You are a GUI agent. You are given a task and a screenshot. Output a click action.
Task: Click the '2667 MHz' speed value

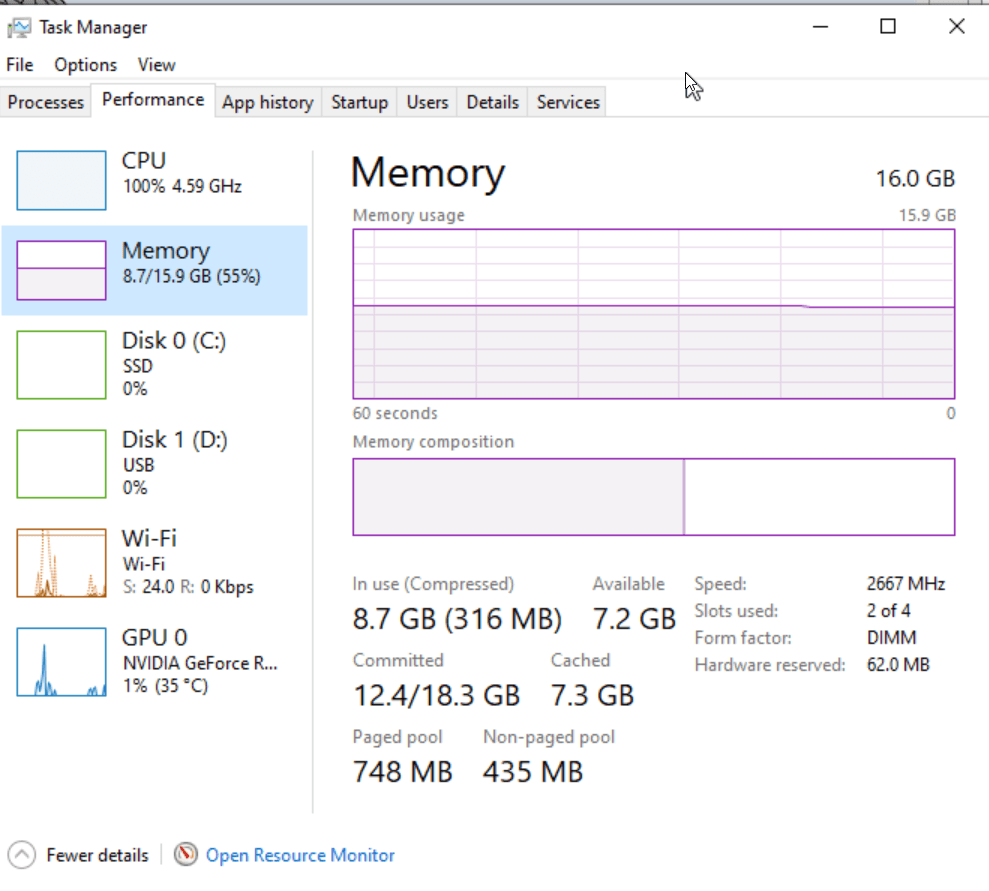(906, 584)
